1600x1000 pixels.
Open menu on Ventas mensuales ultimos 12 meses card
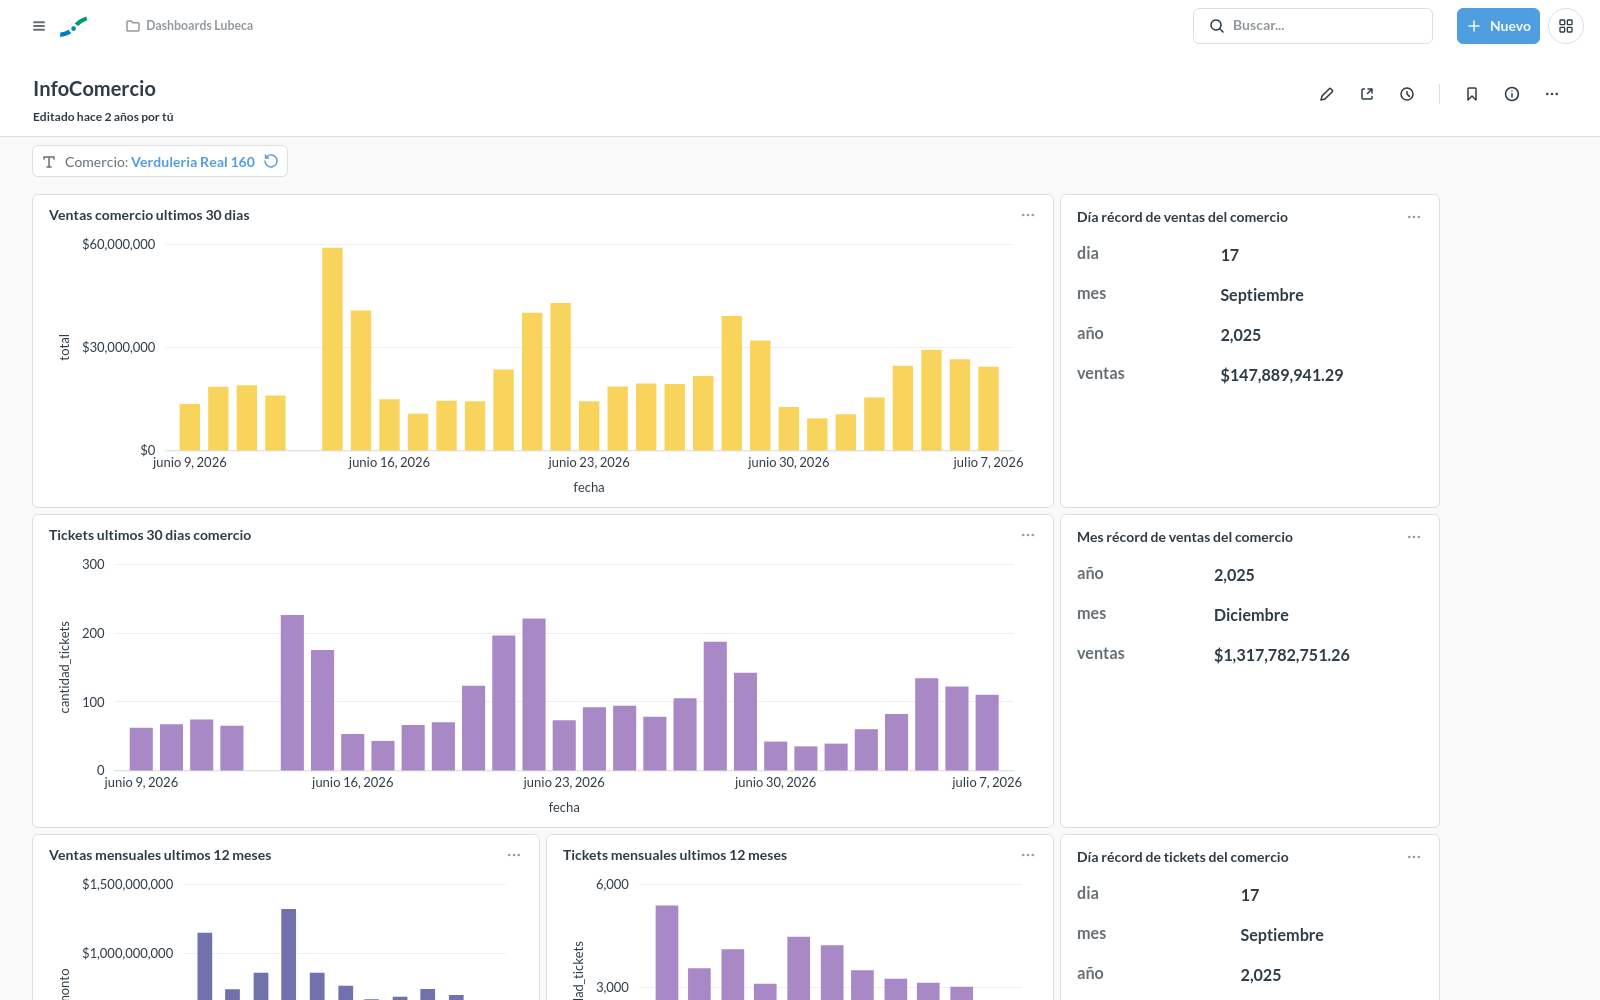(514, 855)
